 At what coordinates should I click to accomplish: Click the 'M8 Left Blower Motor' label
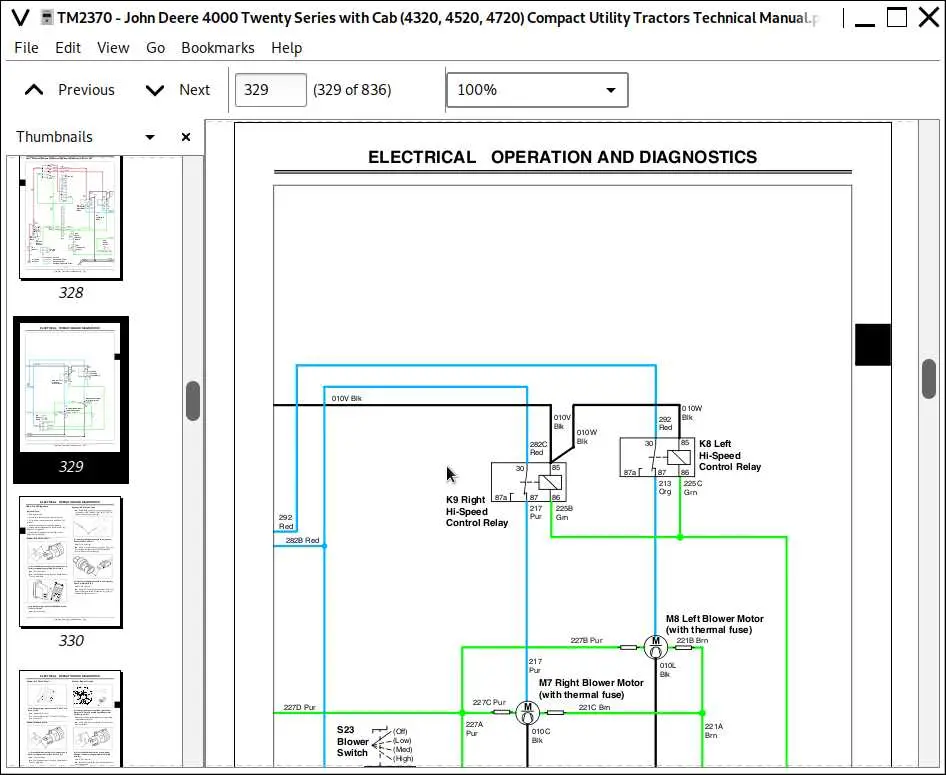click(714, 624)
